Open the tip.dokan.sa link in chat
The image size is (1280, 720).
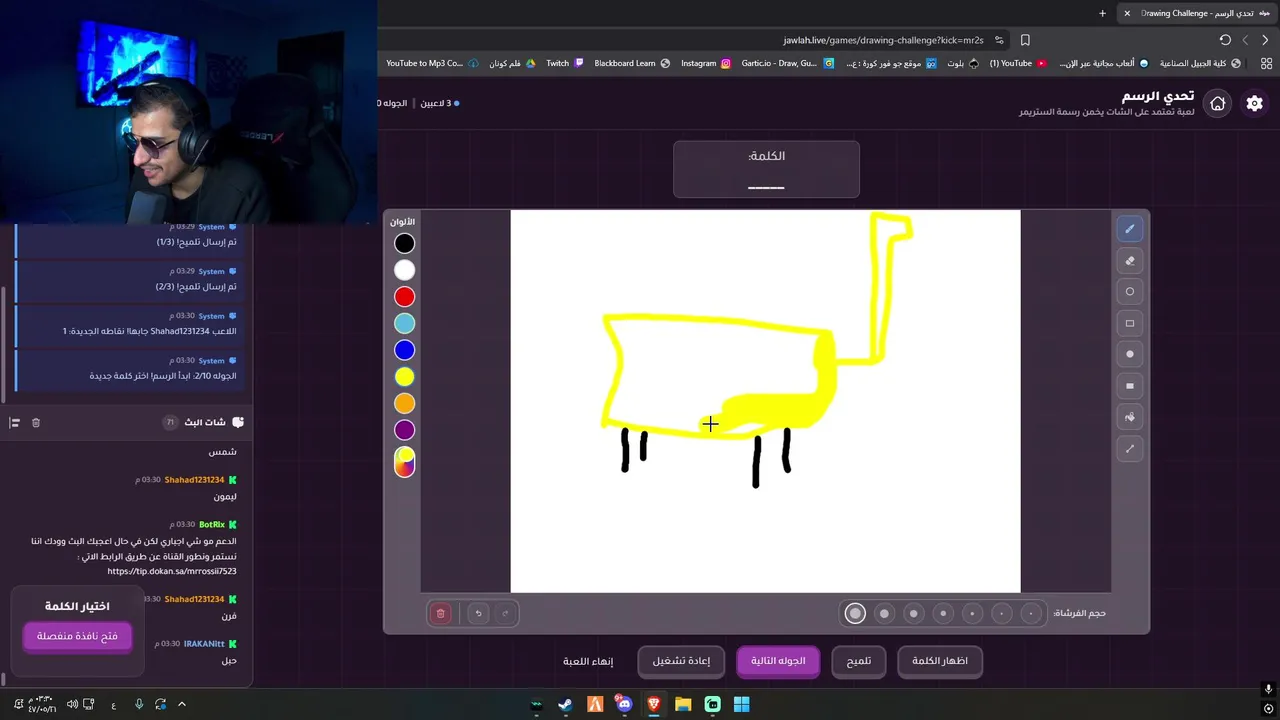click(172, 572)
